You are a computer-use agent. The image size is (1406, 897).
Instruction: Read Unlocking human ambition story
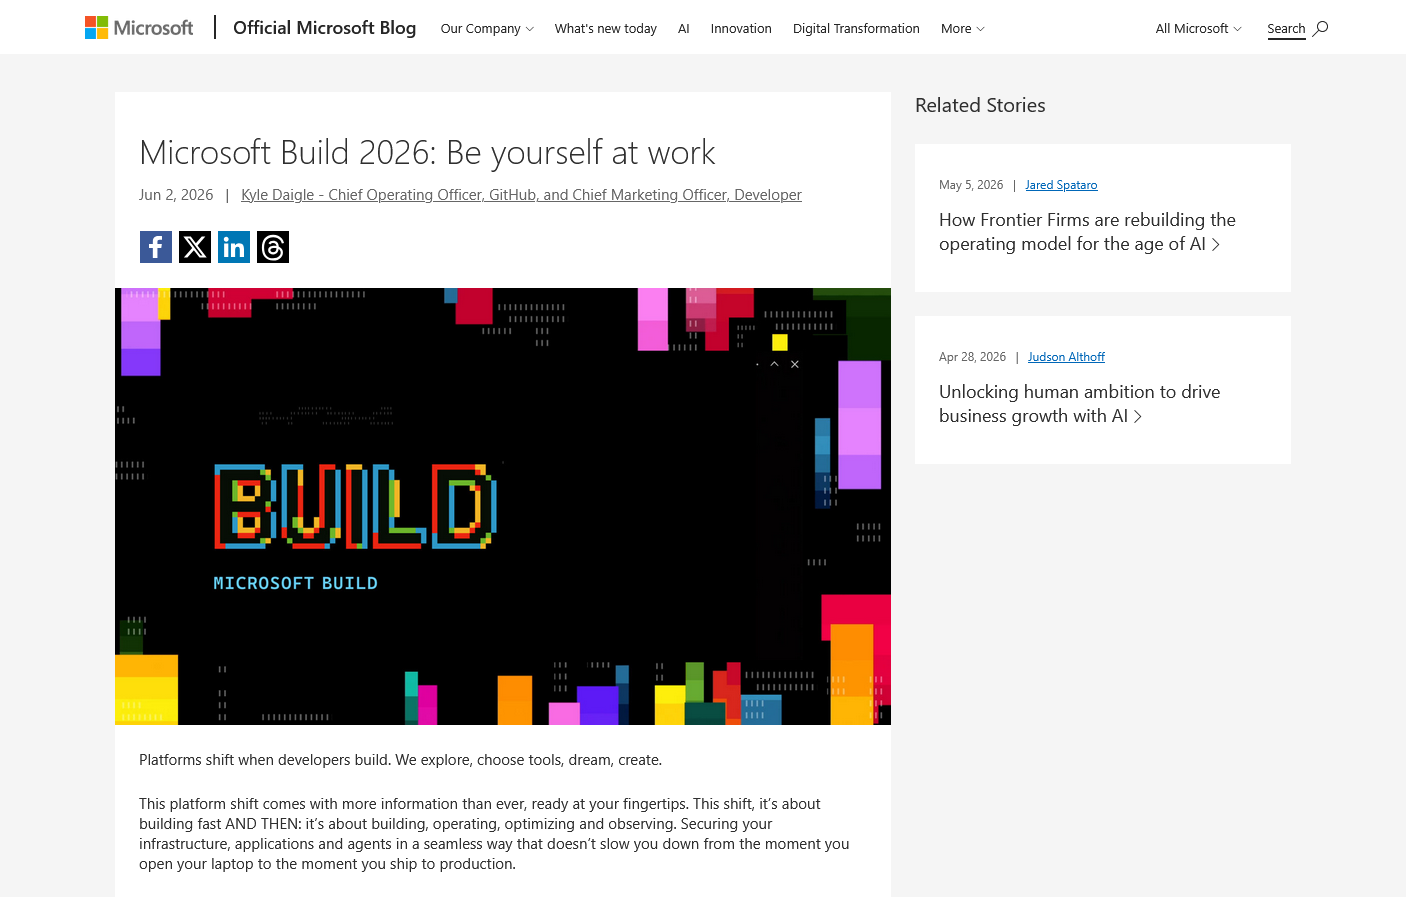pos(1079,404)
